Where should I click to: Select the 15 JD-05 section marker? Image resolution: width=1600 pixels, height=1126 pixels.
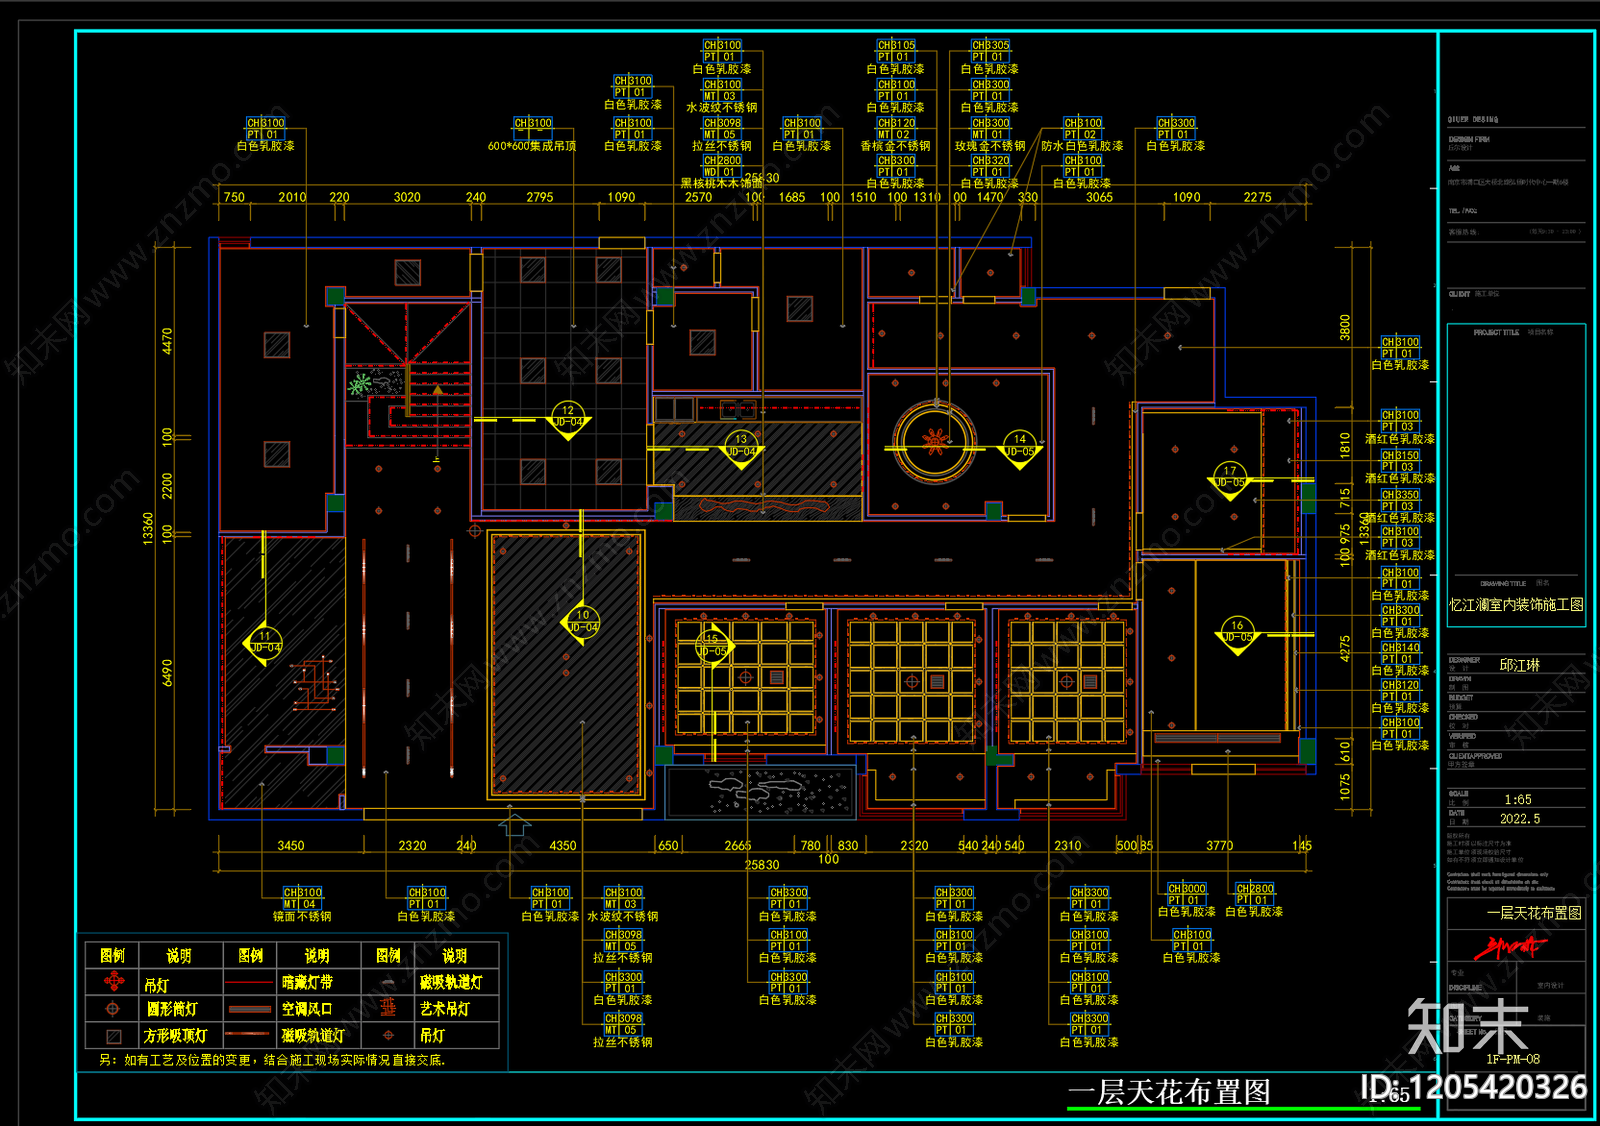tap(711, 646)
